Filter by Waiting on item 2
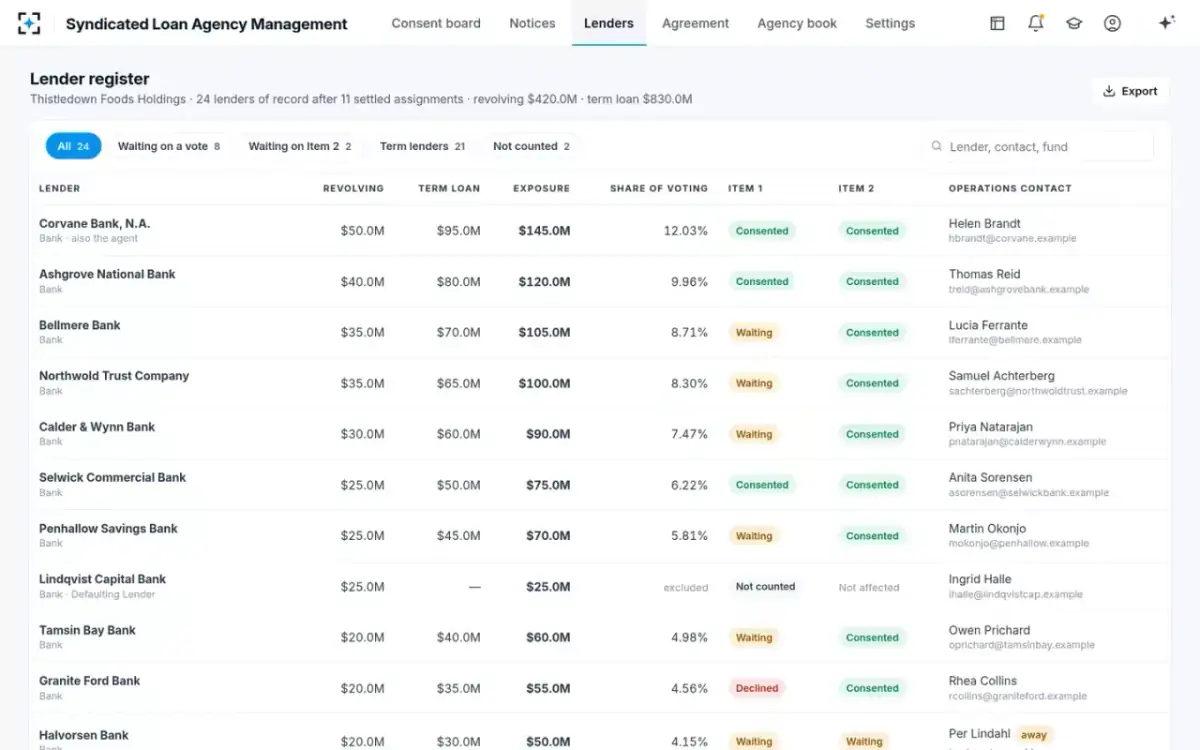 point(300,146)
